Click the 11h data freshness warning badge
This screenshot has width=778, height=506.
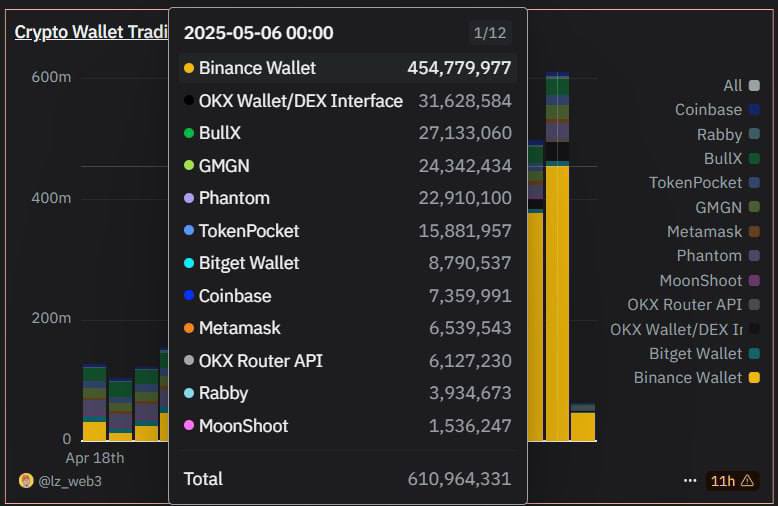732,481
